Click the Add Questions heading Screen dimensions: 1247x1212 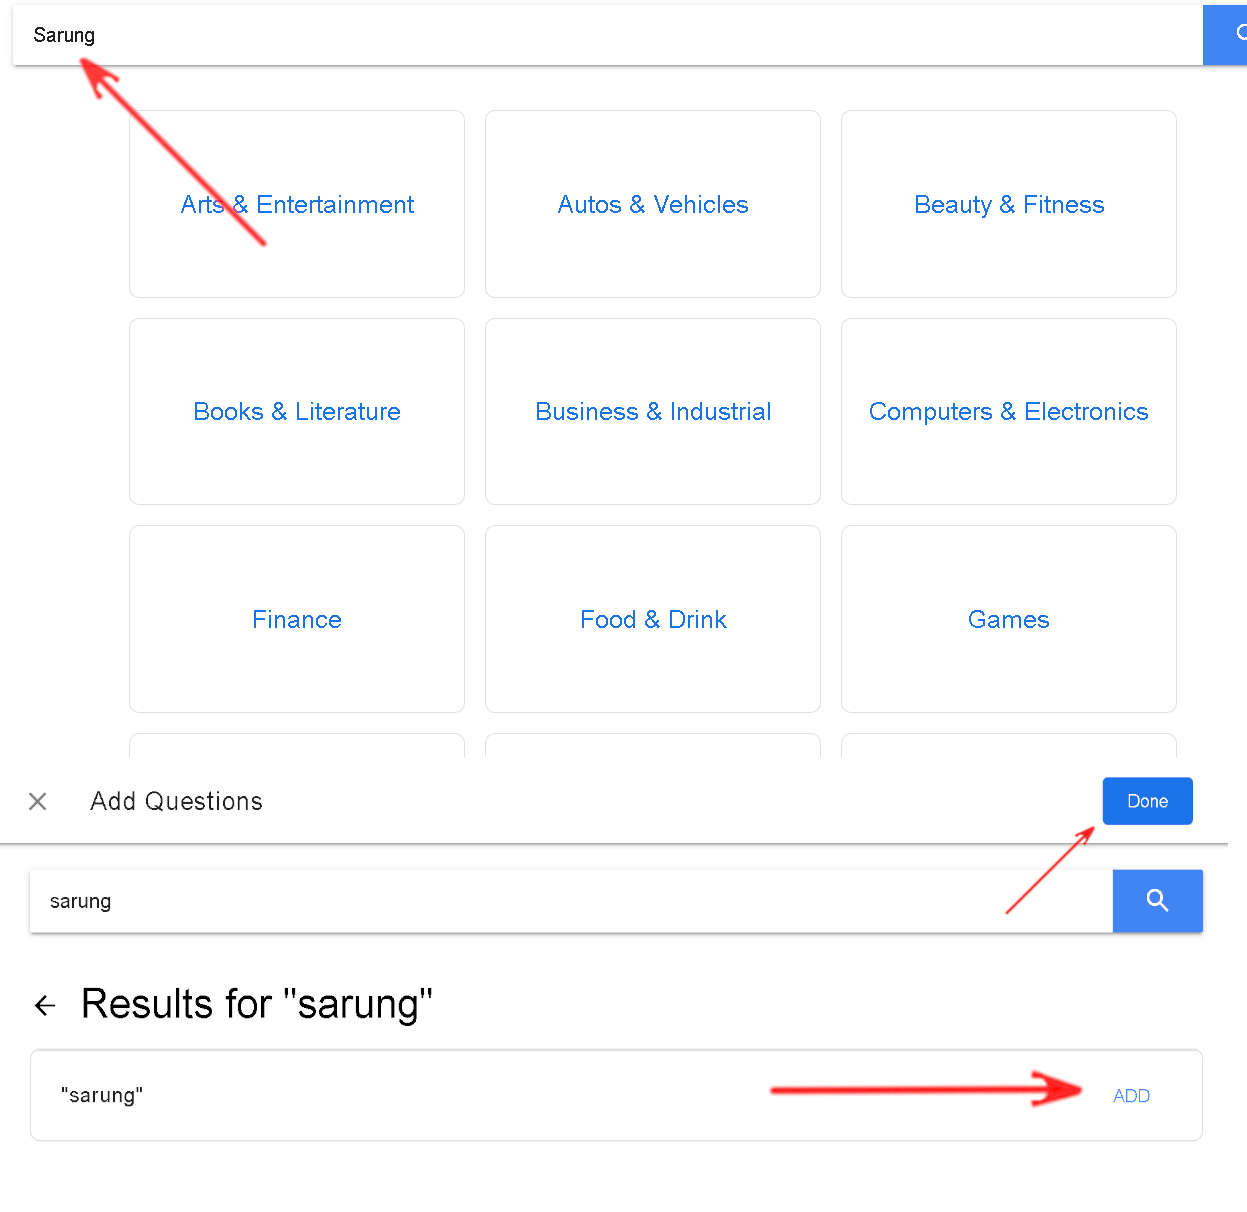click(176, 801)
